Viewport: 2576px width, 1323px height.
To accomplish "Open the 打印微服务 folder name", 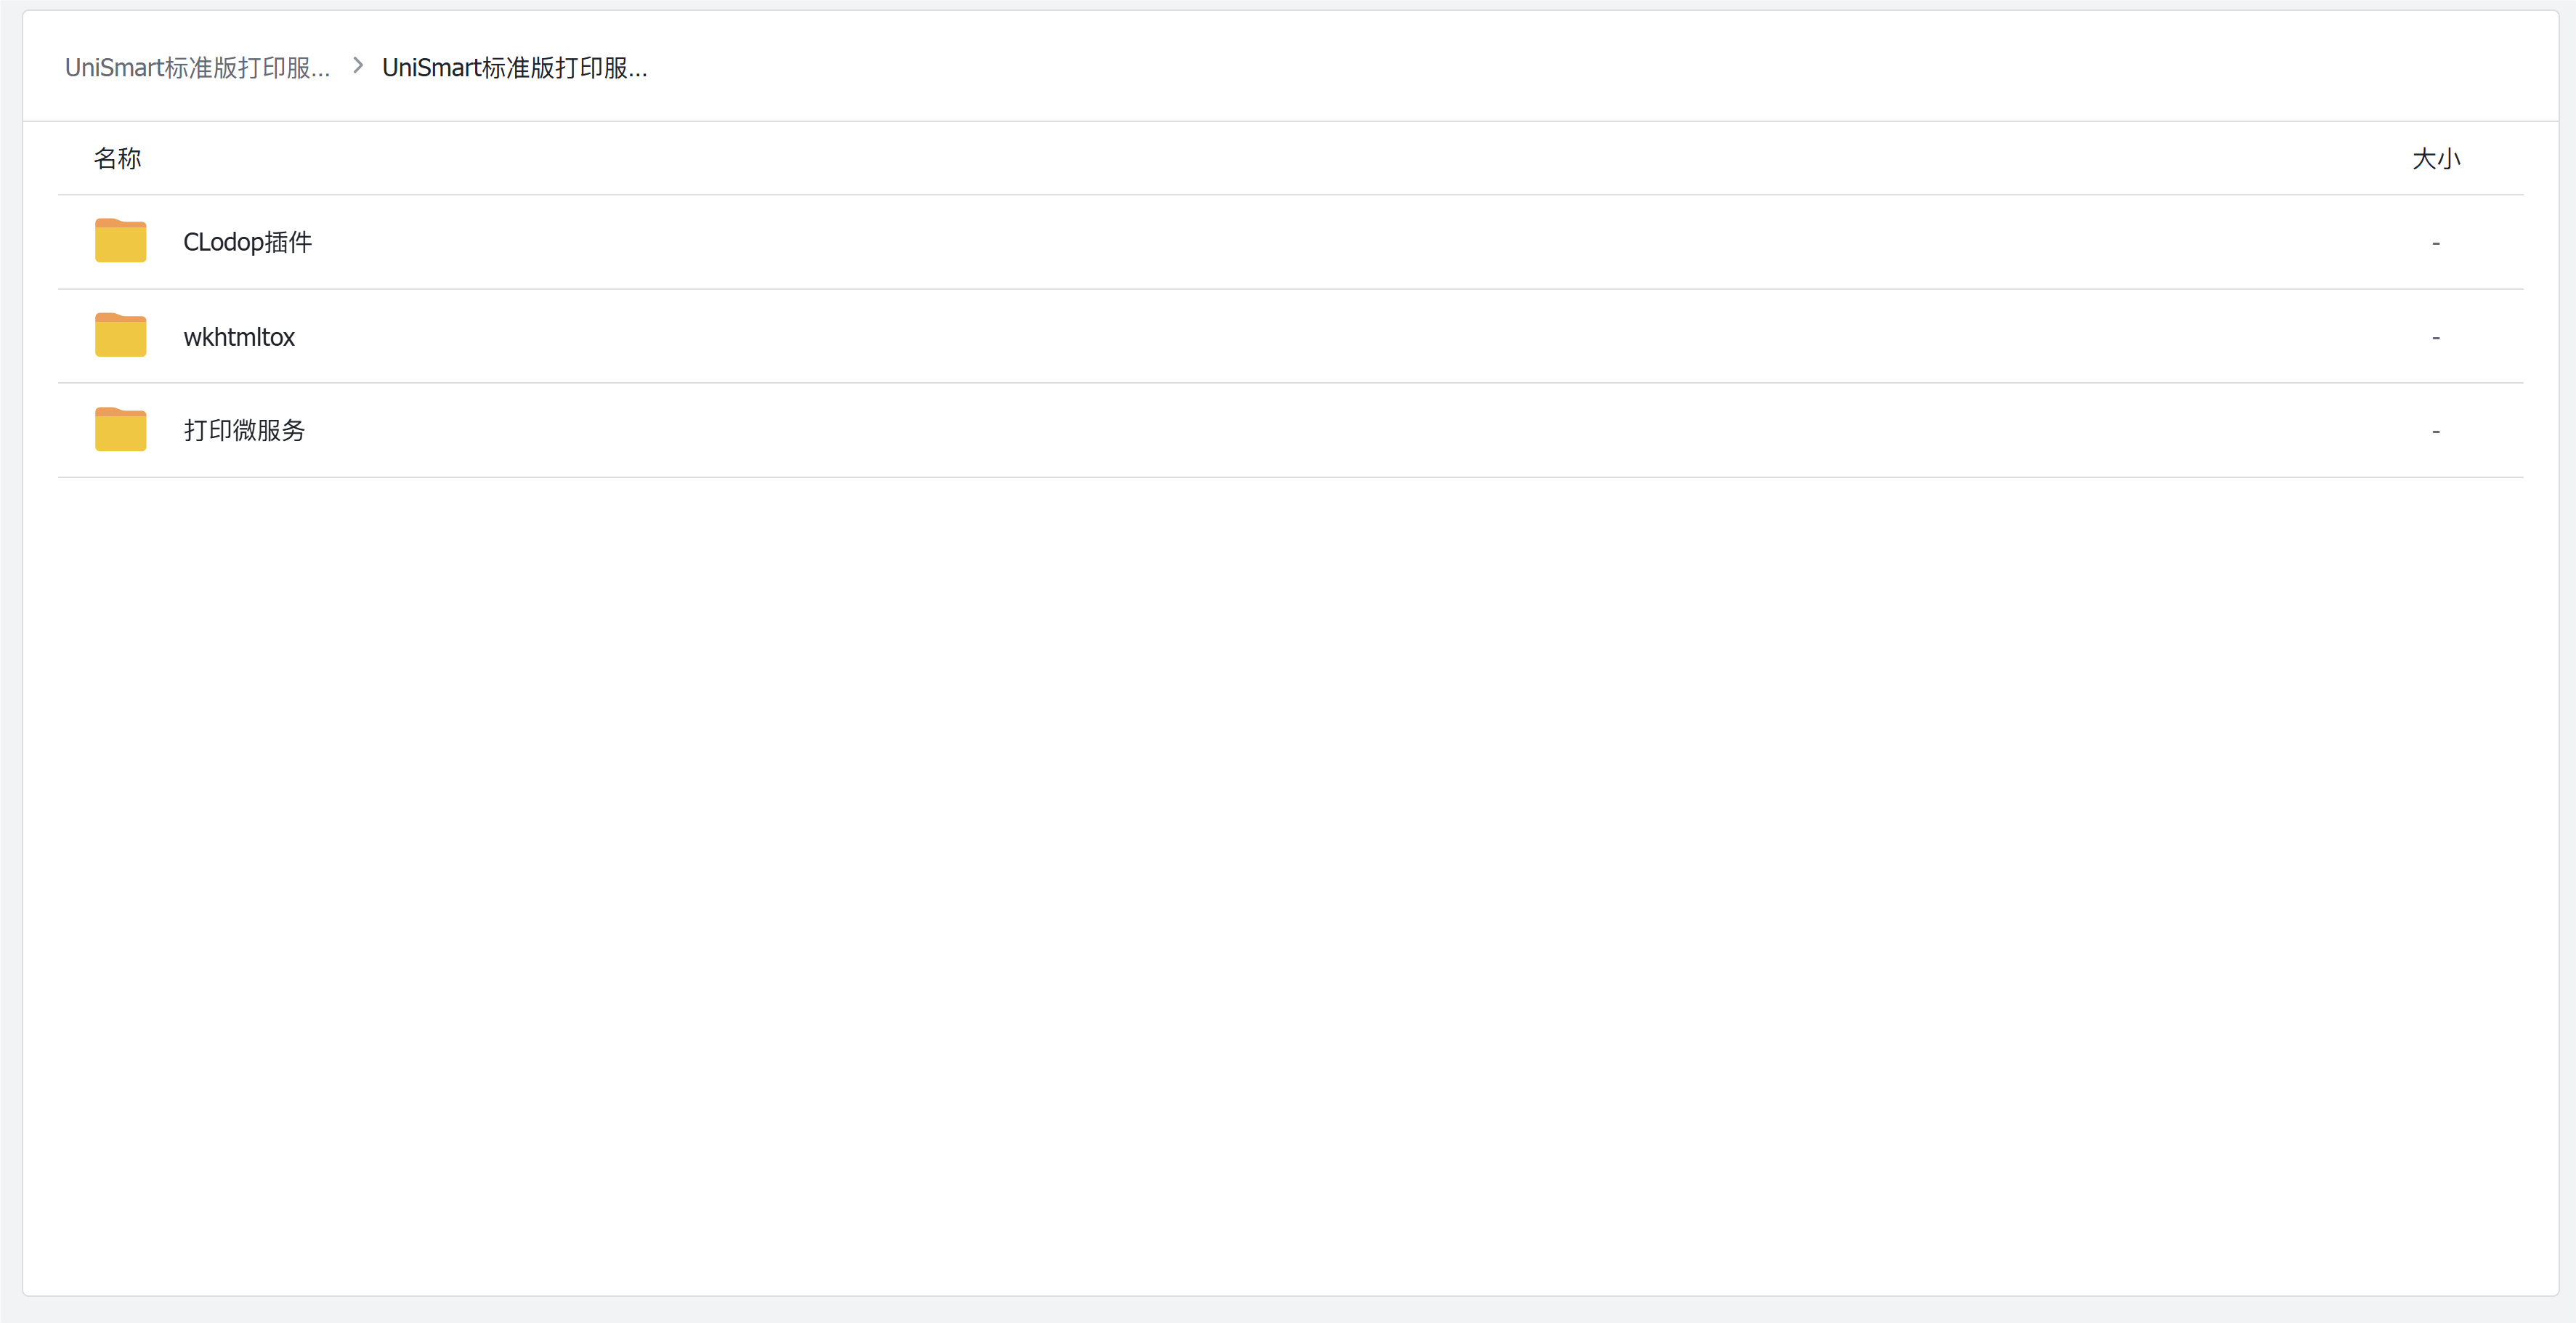I will pyautogui.click(x=244, y=431).
